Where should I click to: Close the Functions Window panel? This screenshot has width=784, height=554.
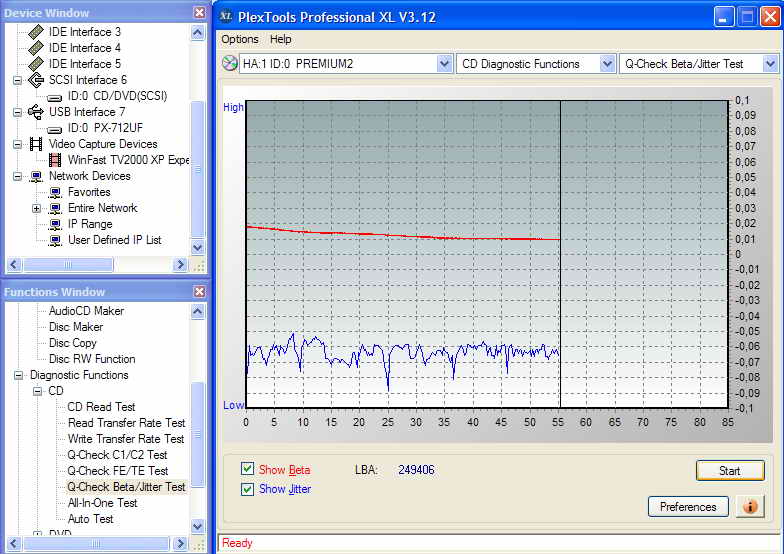(200, 292)
